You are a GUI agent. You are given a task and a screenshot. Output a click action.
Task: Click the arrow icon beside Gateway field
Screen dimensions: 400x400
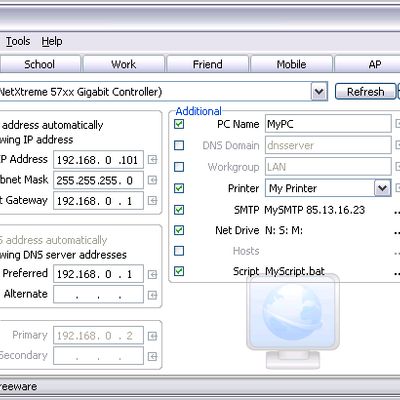(x=152, y=201)
